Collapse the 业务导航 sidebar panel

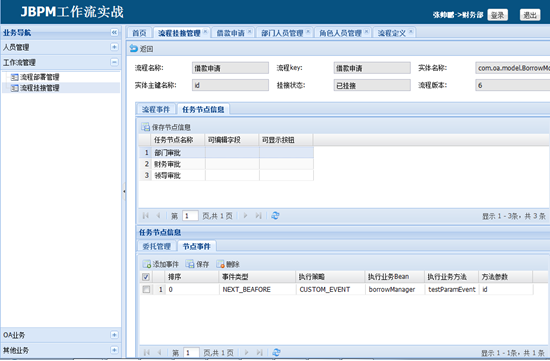[114, 32]
